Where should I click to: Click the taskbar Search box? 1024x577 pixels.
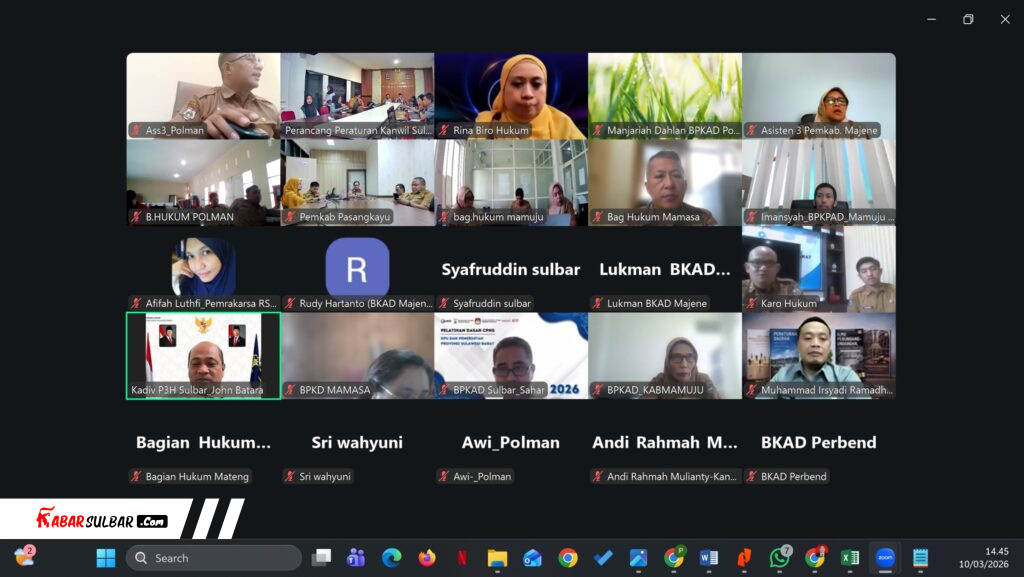(x=215, y=558)
